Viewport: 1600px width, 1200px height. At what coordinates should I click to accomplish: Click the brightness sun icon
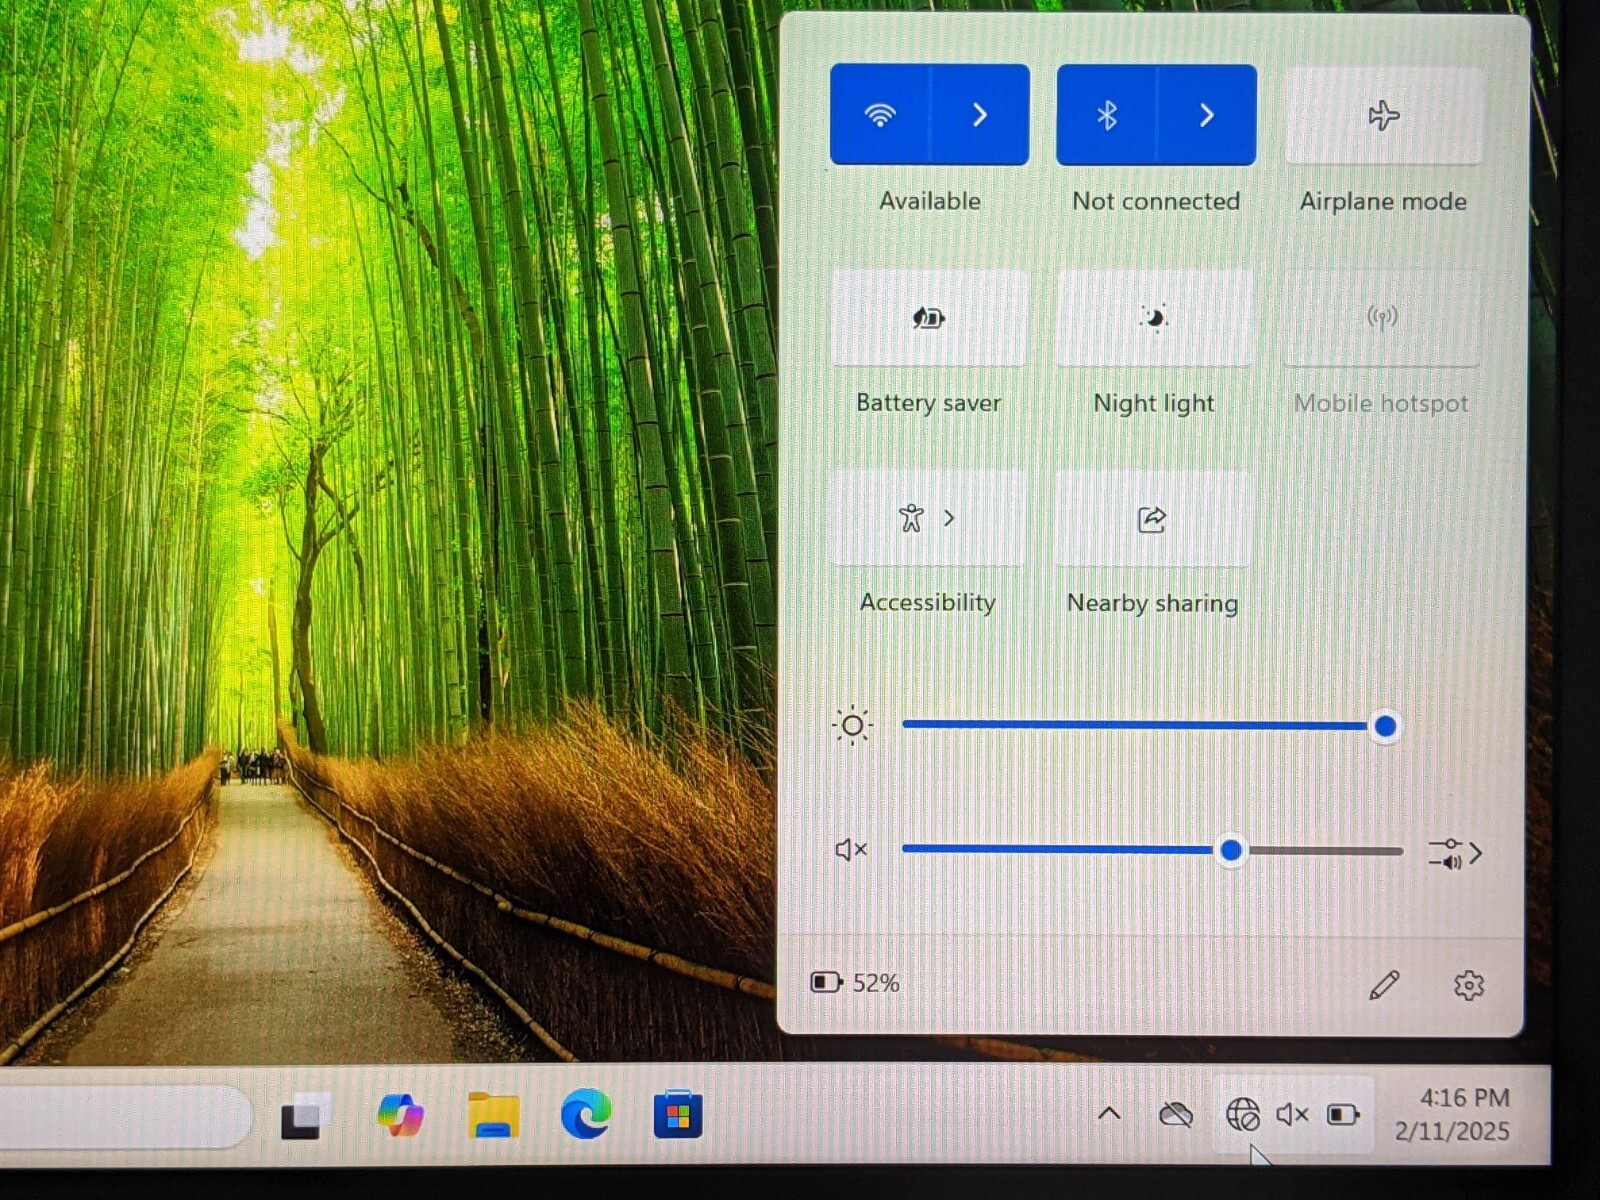pos(852,726)
